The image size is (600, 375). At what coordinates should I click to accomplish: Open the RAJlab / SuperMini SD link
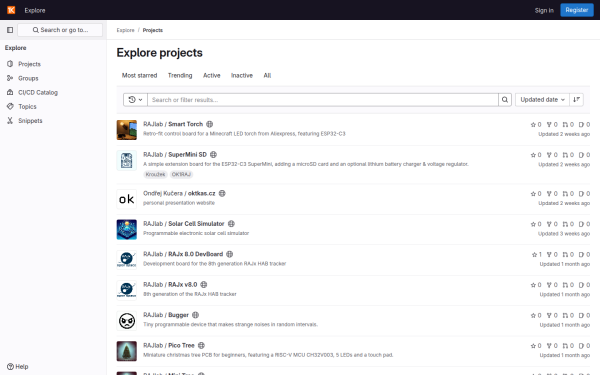click(175, 155)
